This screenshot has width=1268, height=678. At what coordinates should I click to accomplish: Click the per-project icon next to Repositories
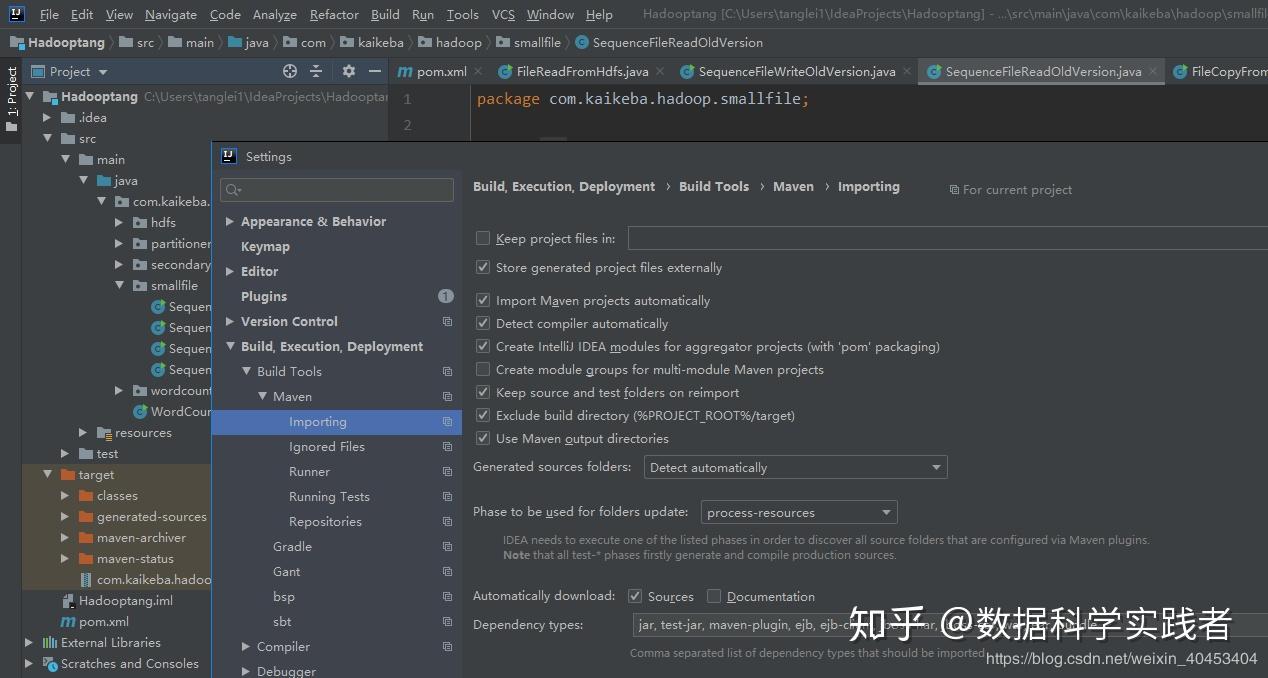pyautogui.click(x=447, y=522)
